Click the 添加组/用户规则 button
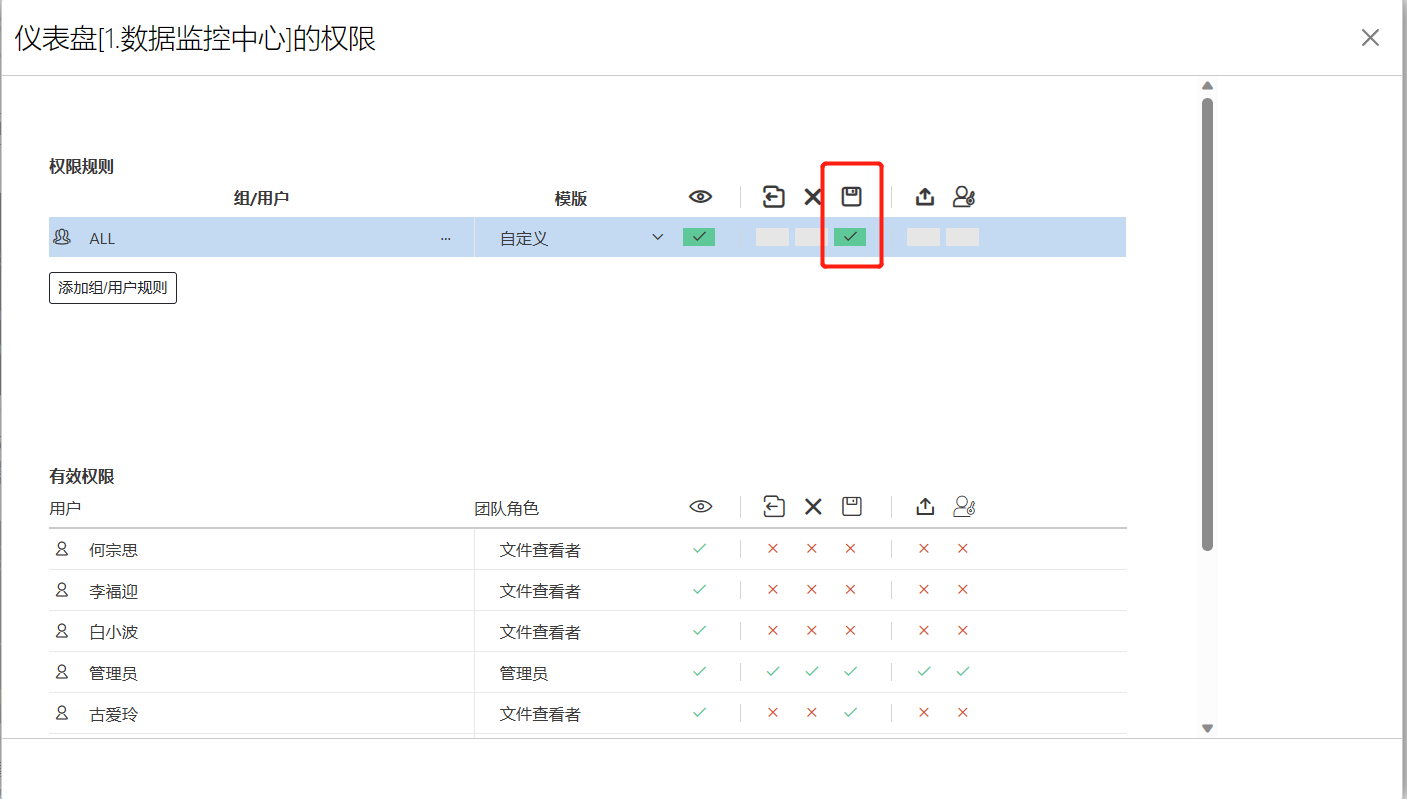 pos(113,288)
